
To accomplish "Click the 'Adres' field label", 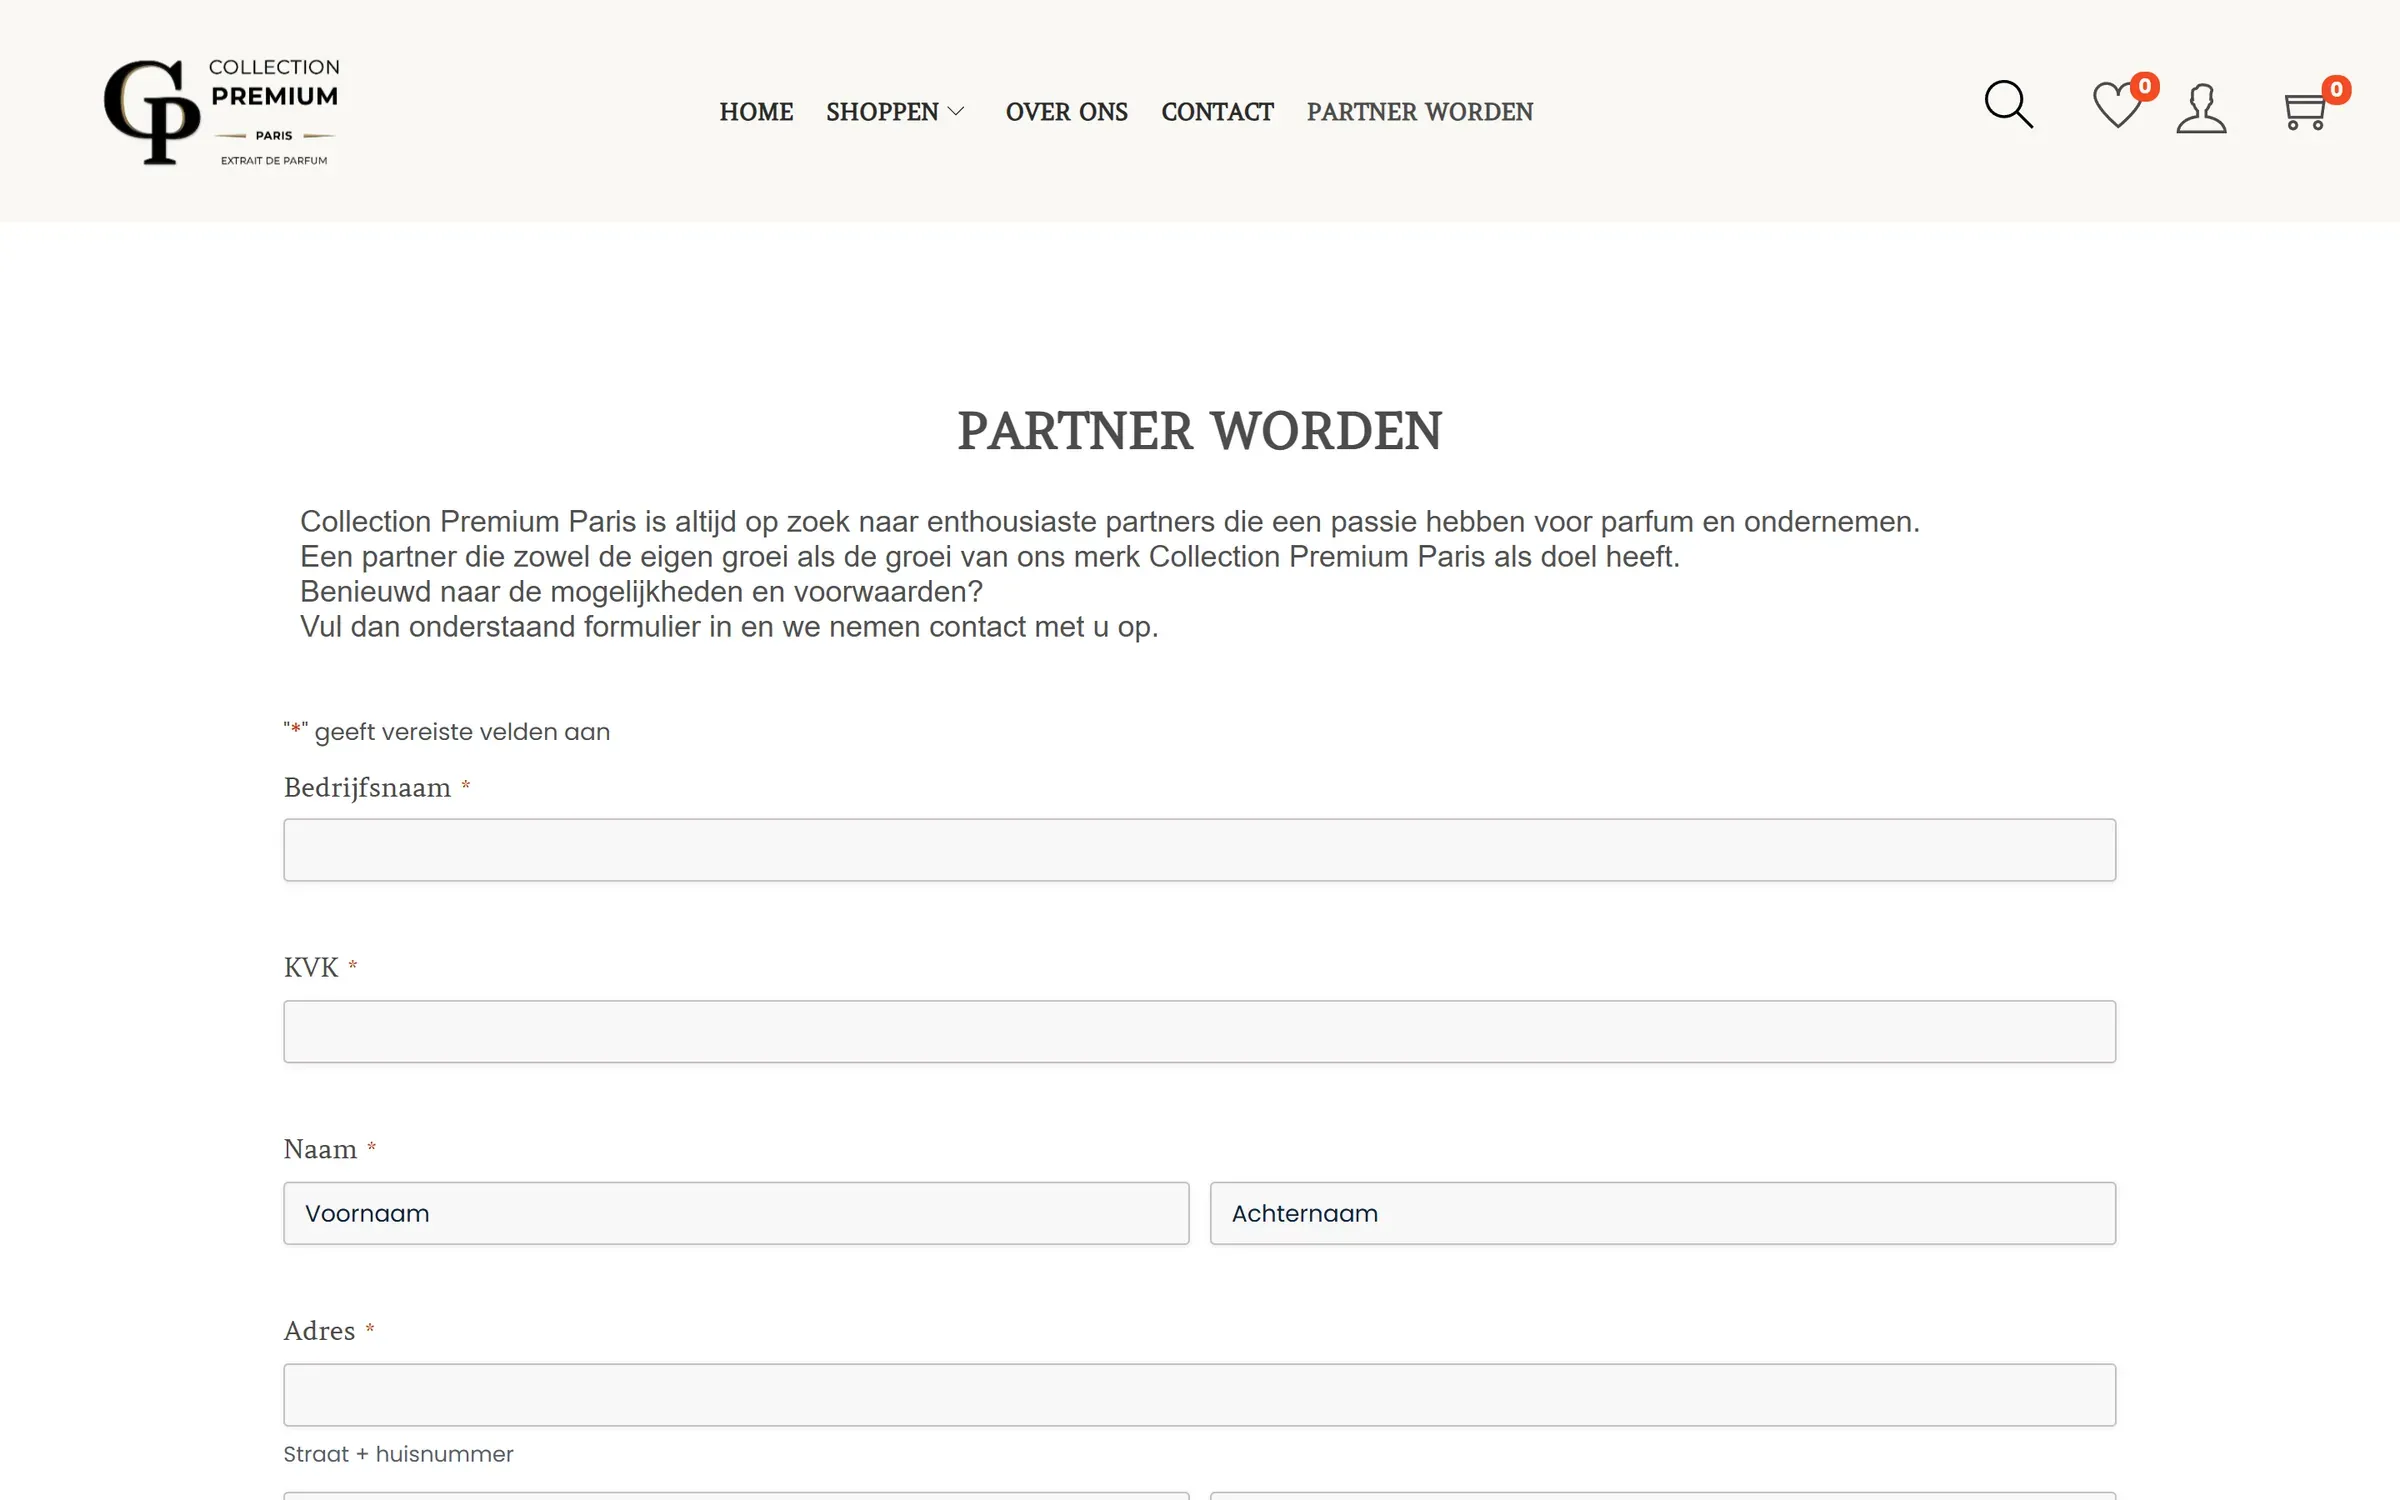I will click(x=319, y=1331).
